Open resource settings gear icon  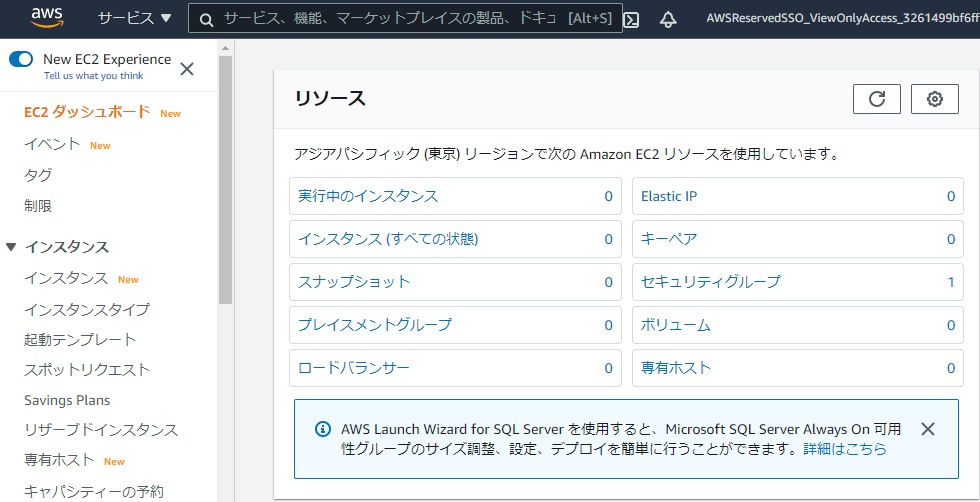pyautogui.click(x=934, y=99)
